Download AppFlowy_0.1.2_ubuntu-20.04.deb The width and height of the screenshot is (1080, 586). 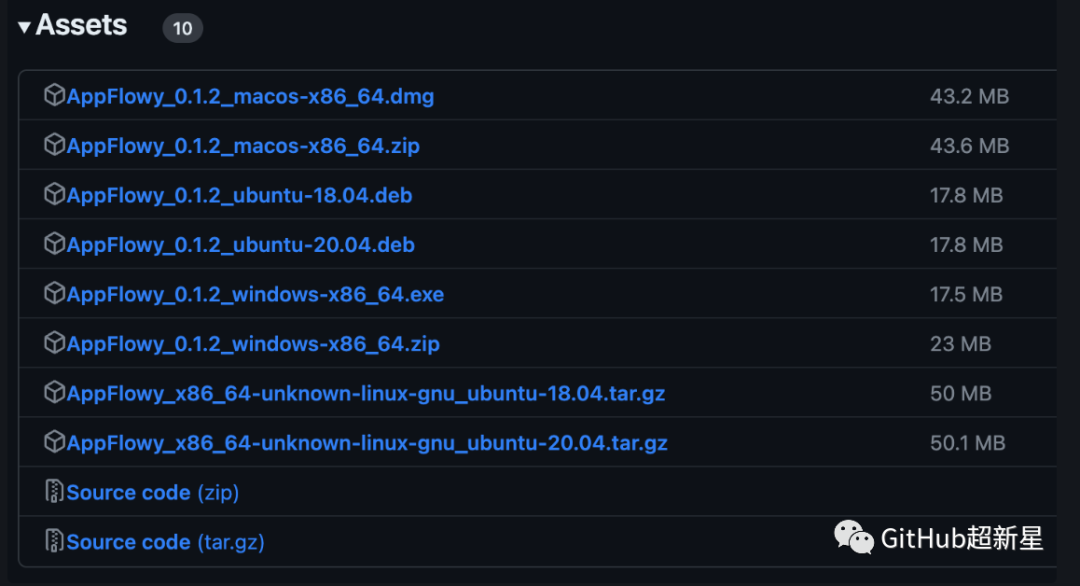point(240,245)
